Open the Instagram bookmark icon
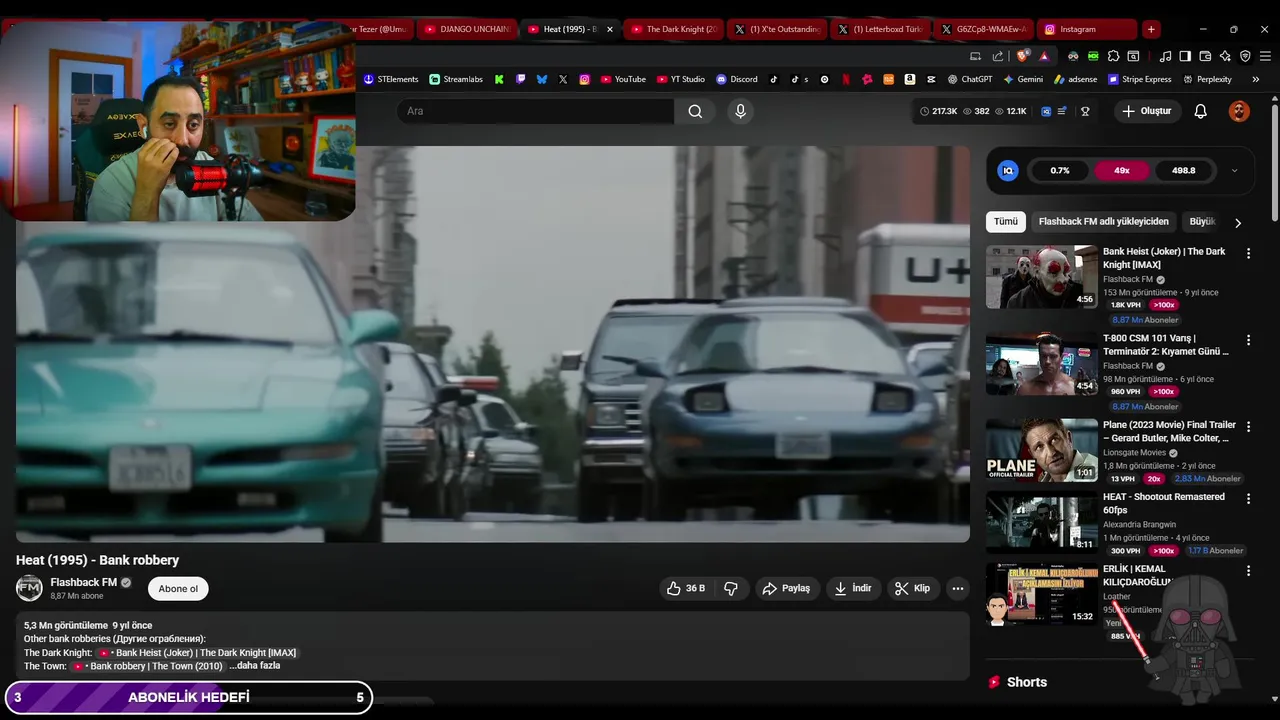This screenshot has width=1280, height=720. 585,79
